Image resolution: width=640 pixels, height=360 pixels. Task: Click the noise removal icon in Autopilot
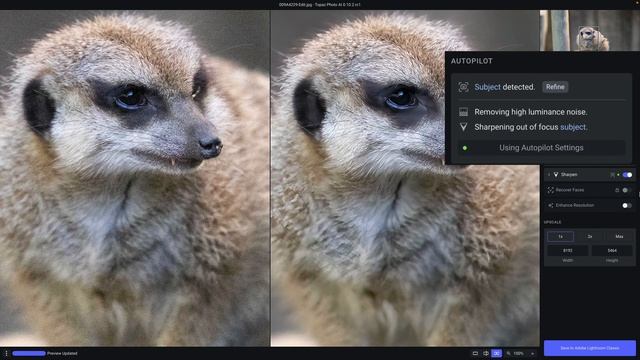coord(463,112)
